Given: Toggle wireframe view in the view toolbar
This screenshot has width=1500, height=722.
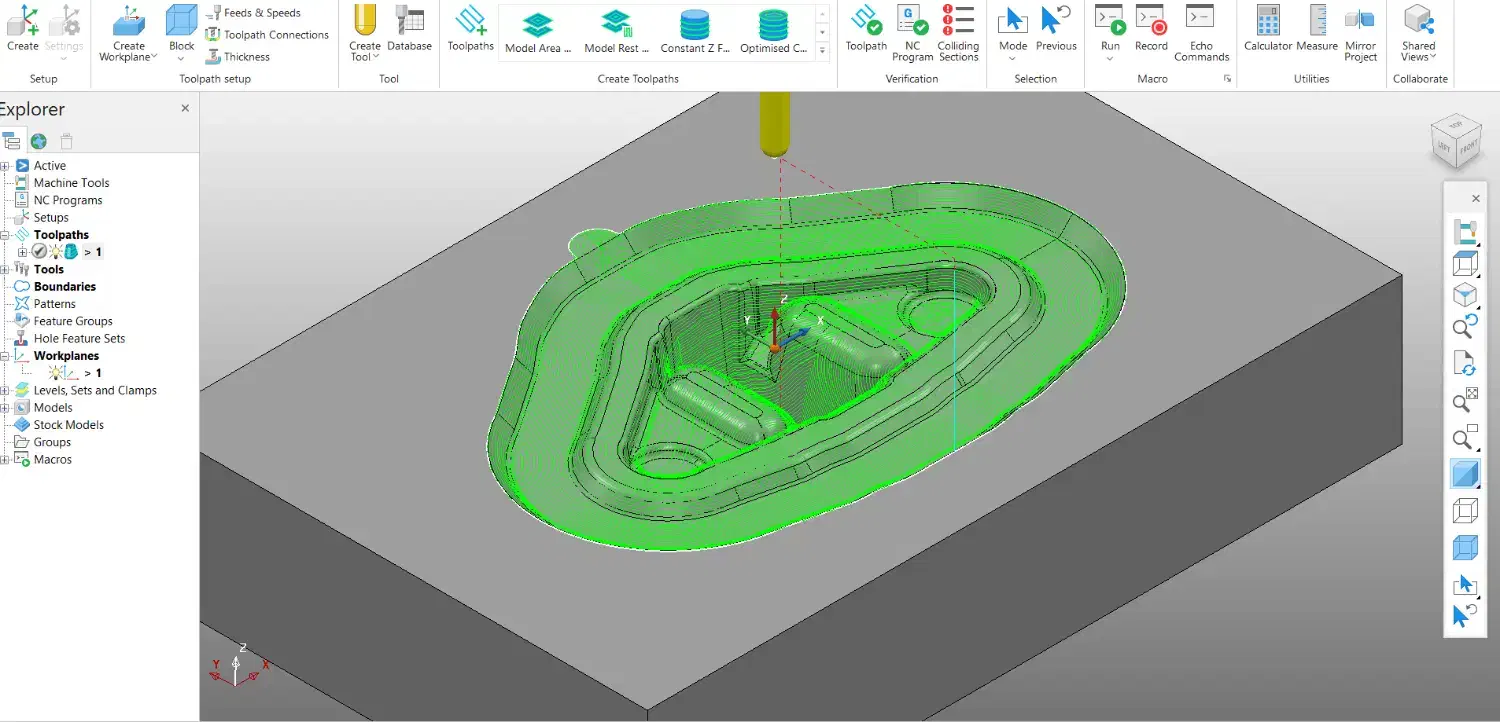Looking at the screenshot, I should (x=1465, y=511).
